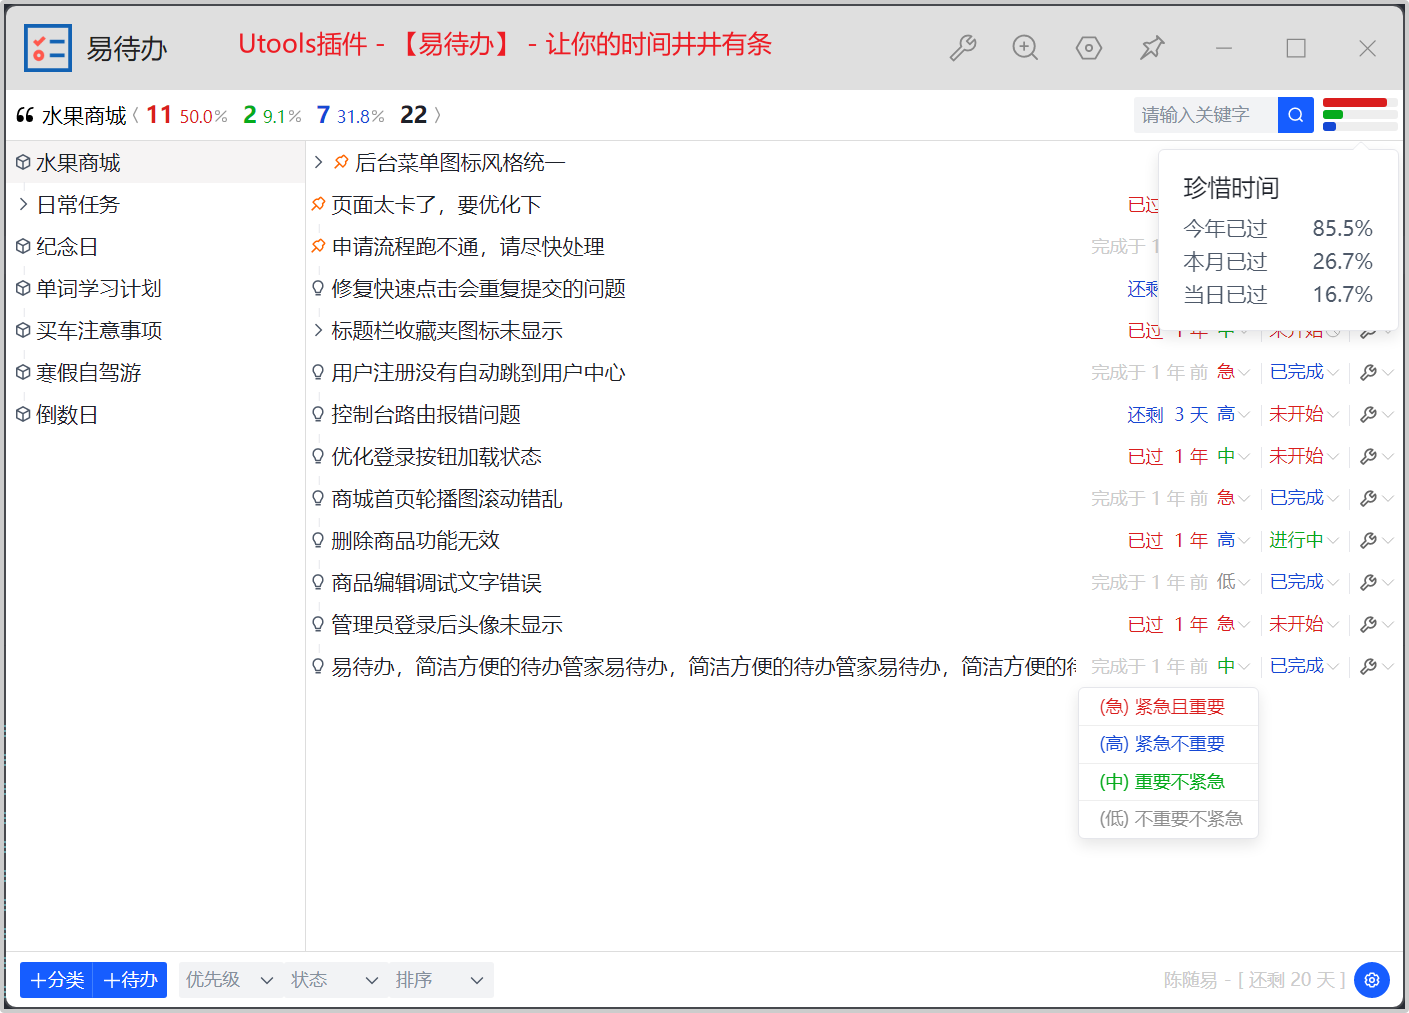Viewport: 1409px width, 1013px height.
Task: Choose (低) 不重要不紧急 priority option
Action: point(1168,819)
